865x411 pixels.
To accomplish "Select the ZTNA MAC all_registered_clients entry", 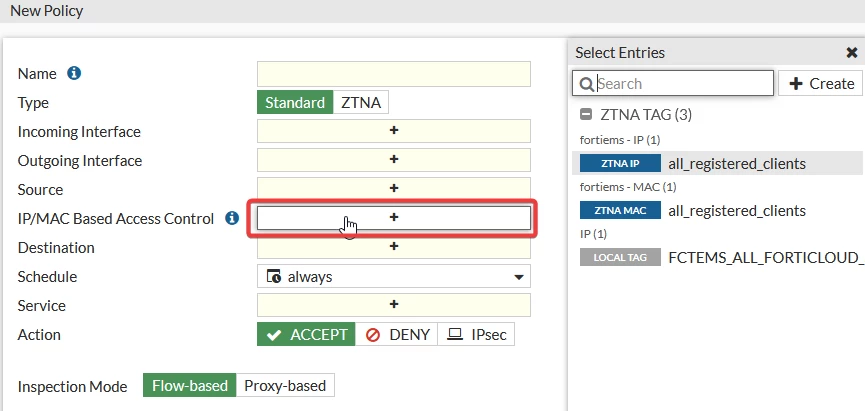I will point(718,210).
